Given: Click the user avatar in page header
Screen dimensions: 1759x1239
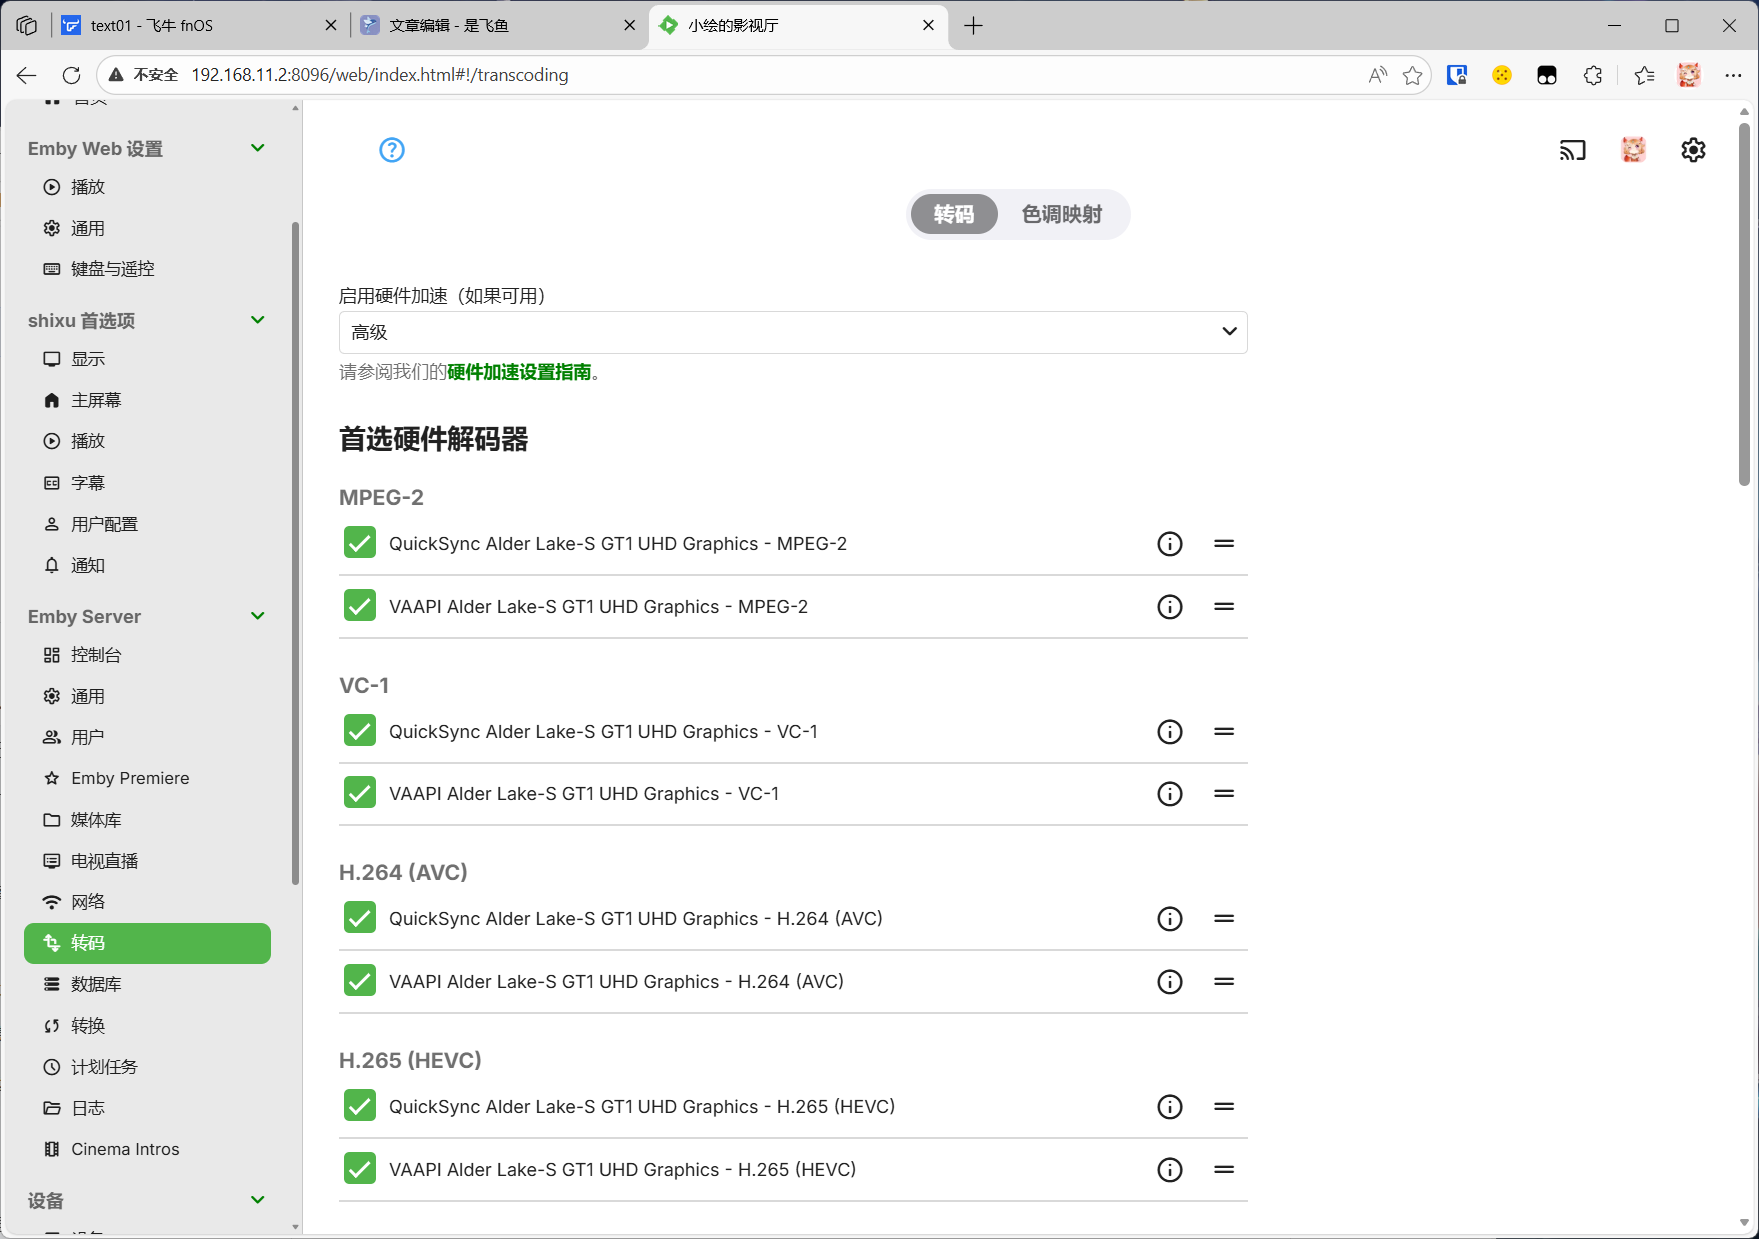Looking at the screenshot, I should click(x=1633, y=150).
